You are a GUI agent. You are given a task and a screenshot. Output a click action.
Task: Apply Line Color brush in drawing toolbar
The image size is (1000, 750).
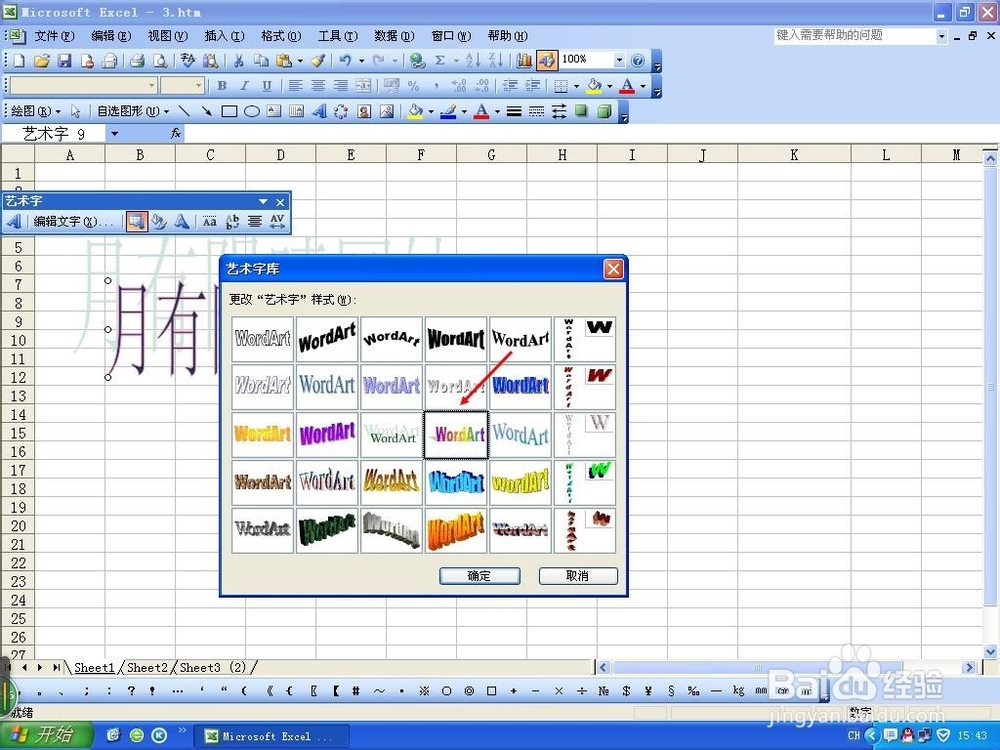[448, 112]
